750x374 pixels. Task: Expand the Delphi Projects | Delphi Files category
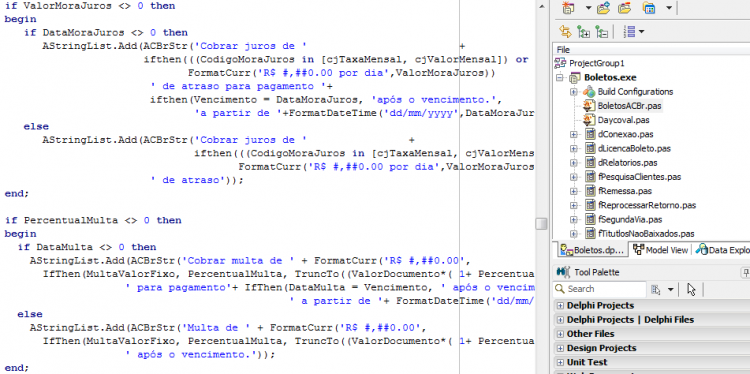[x=561, y=320]
